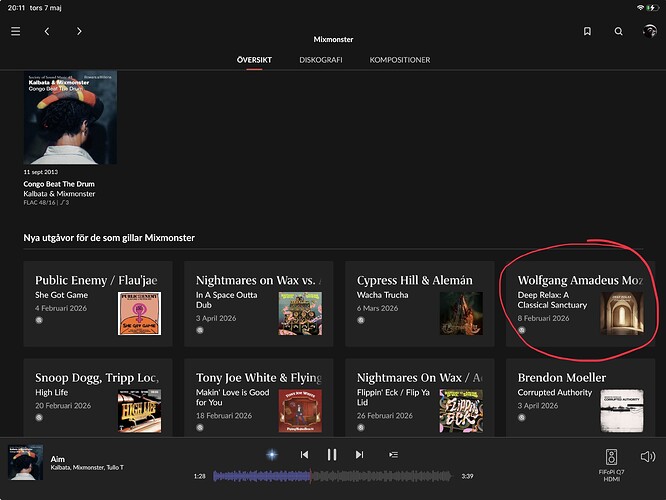Open Corrupted Authority cover art
The width and height of the screenshot is (666, 500).
tap(622, 411)
